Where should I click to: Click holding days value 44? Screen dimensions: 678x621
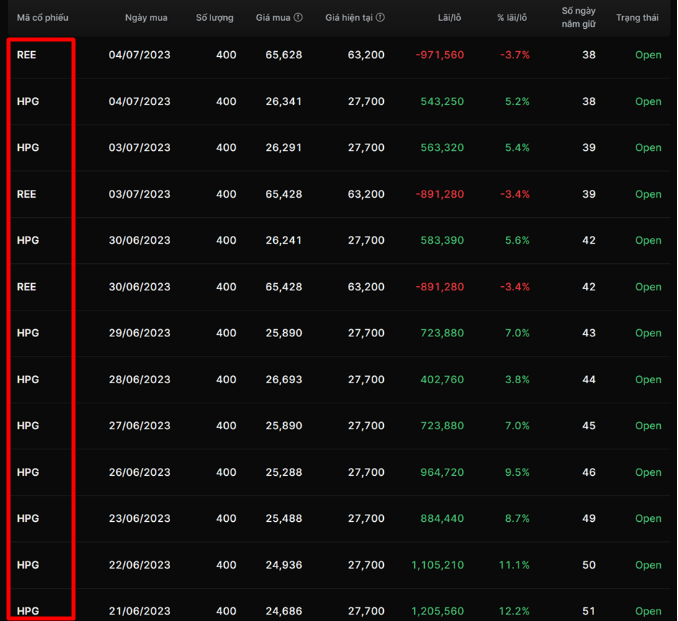[x=589, y=379]
